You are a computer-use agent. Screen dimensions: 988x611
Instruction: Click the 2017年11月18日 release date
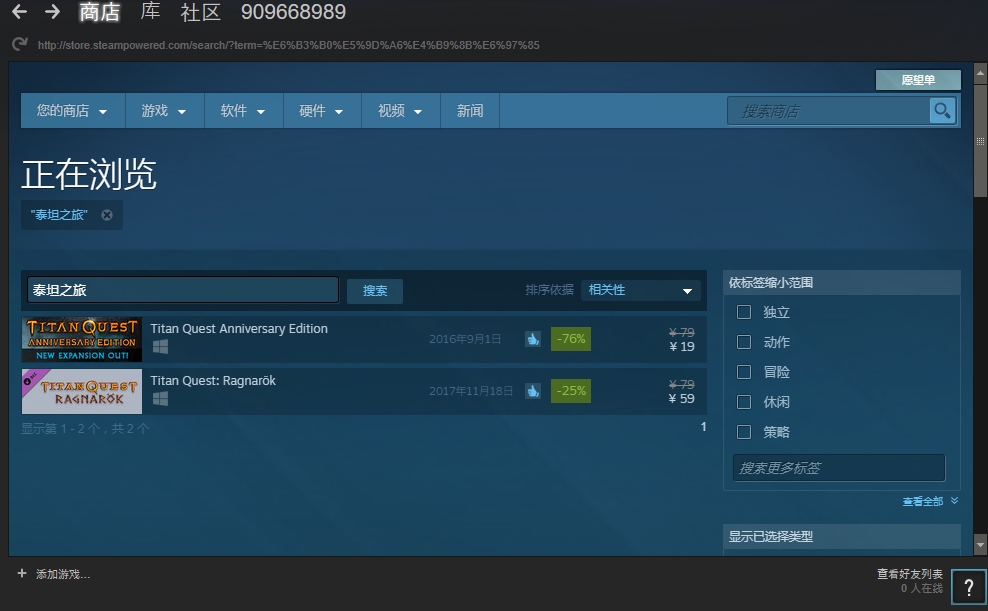point(471,391)
